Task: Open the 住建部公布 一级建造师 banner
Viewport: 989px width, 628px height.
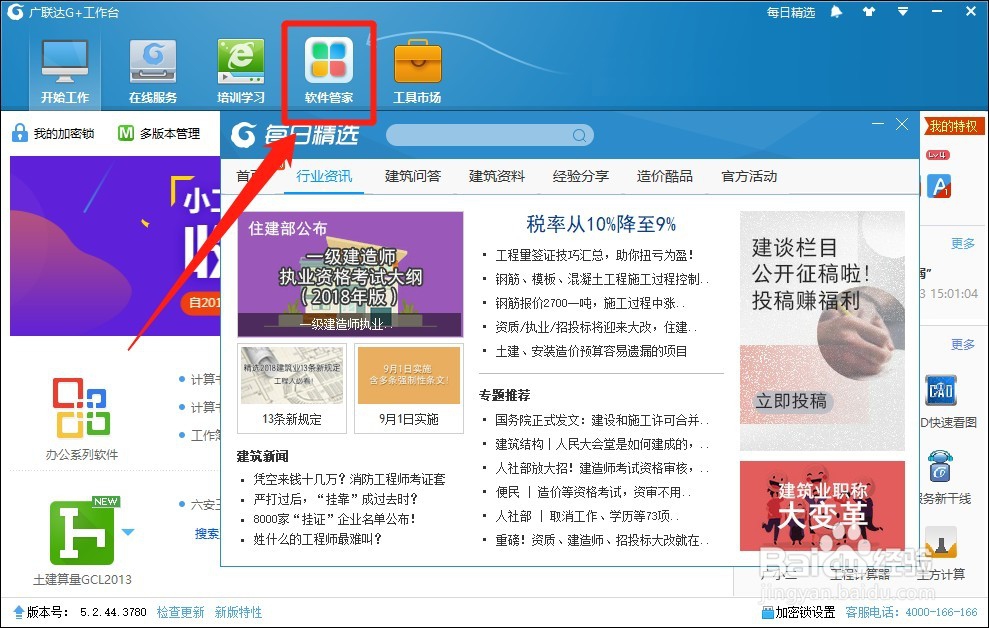Action: pos(350,274)
